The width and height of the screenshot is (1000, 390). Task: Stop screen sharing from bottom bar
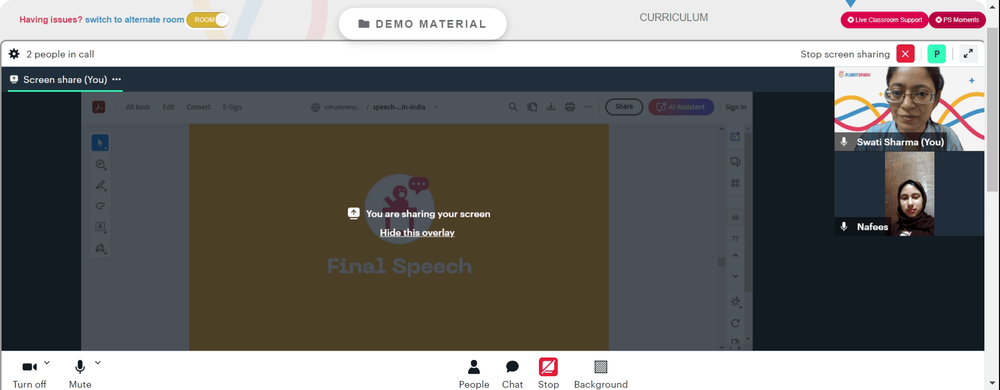click(548, 374)
